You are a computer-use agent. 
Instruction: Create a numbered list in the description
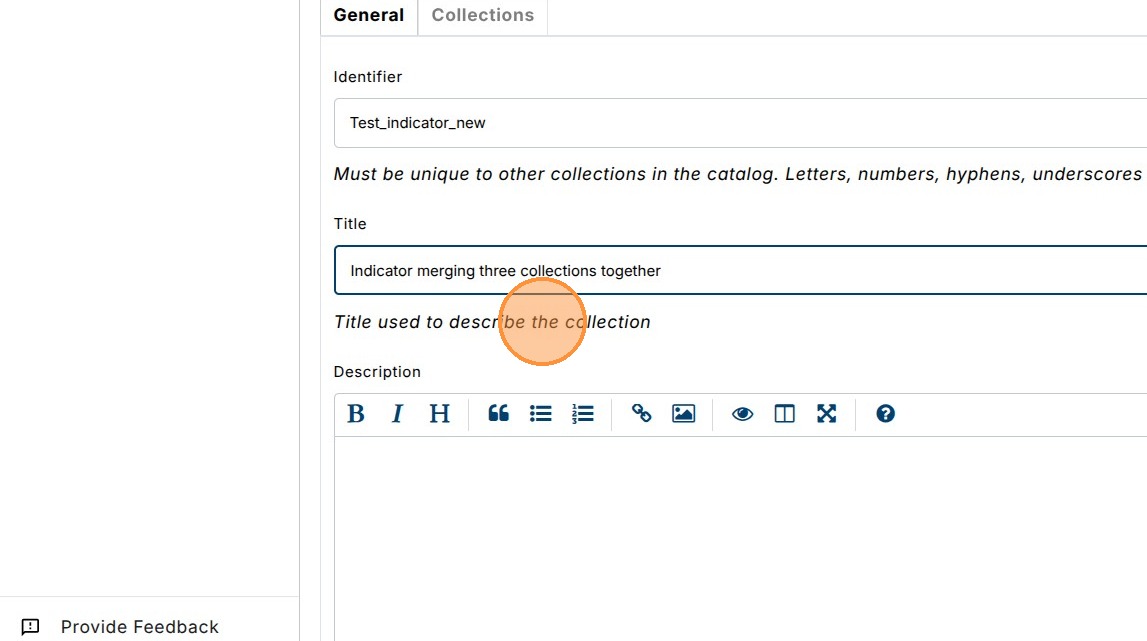point(583,414)
